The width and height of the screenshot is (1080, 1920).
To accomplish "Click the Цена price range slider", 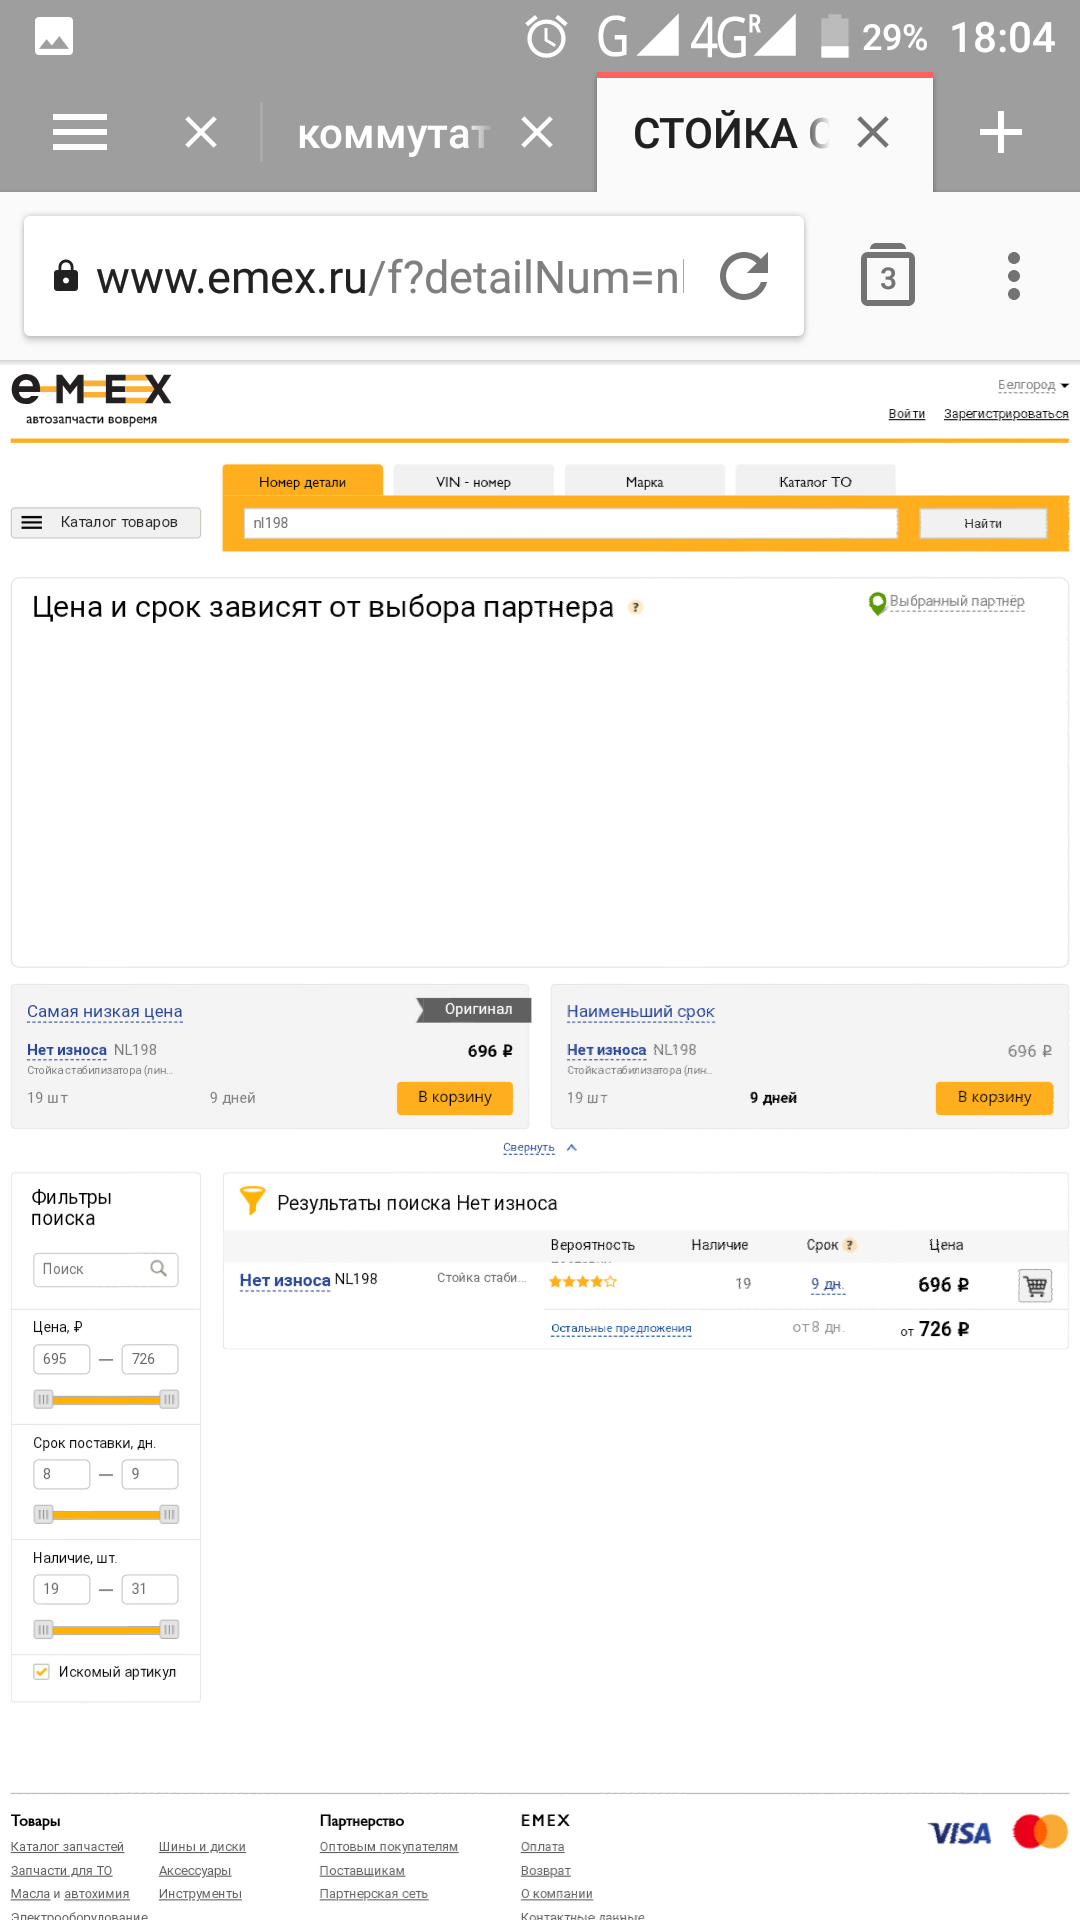I will pyautogui.click(x=106, y=1400).
